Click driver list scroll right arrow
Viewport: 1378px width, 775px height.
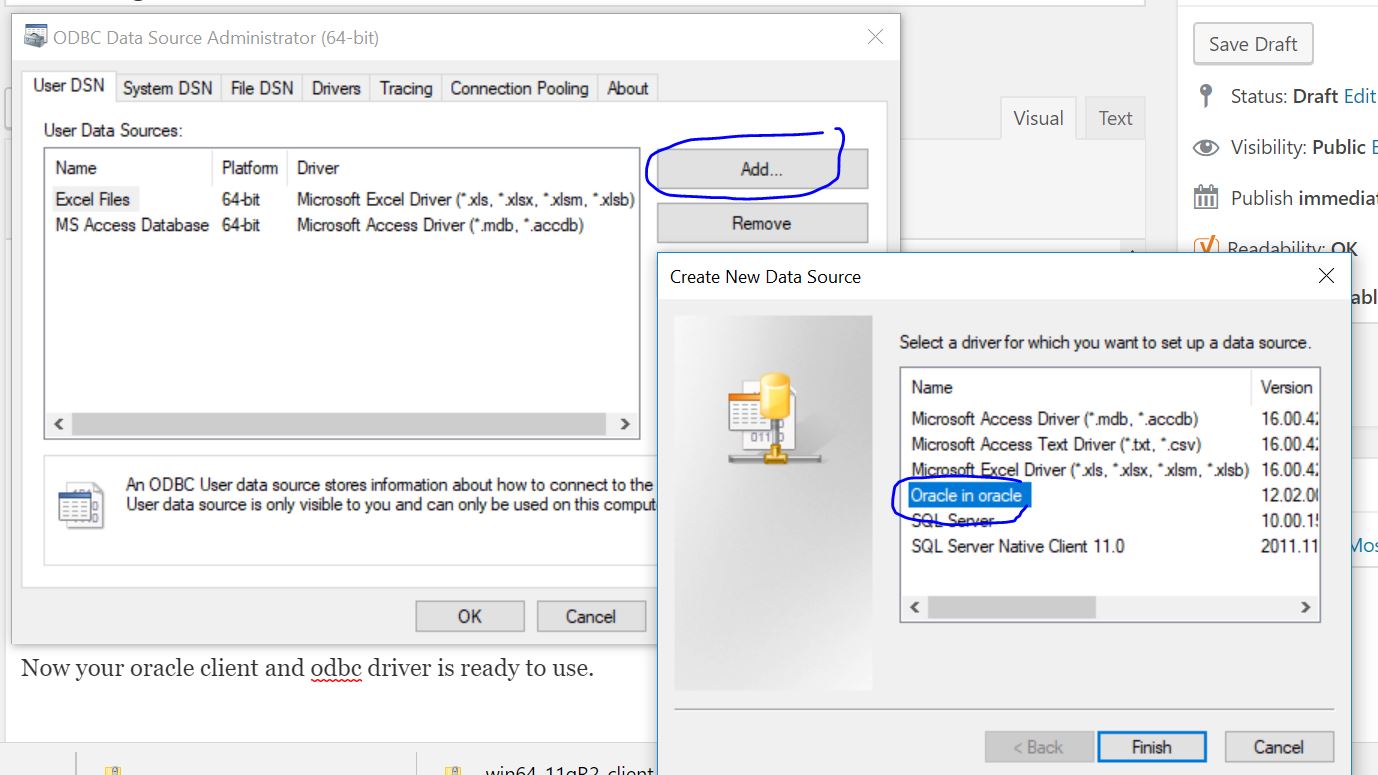(1305, 607)
